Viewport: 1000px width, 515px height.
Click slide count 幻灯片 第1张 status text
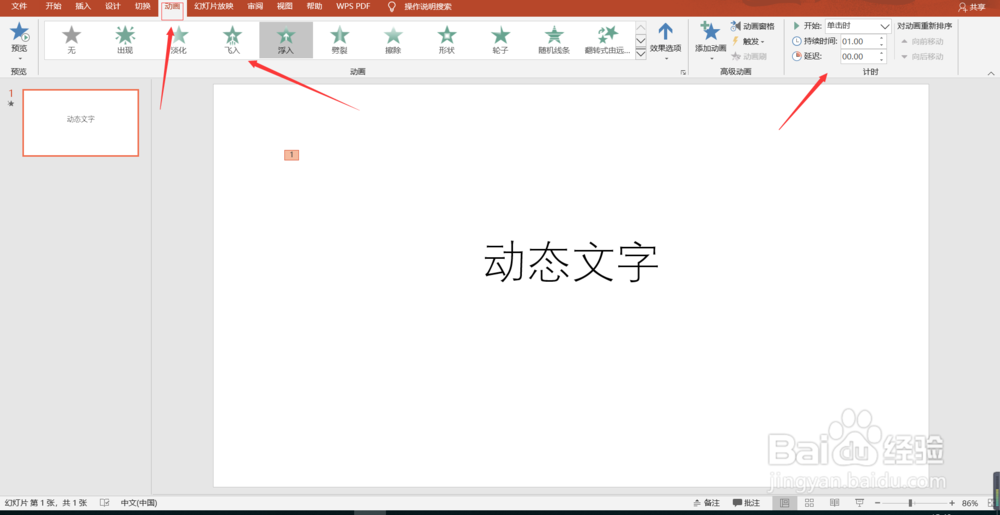pos(45,503)
